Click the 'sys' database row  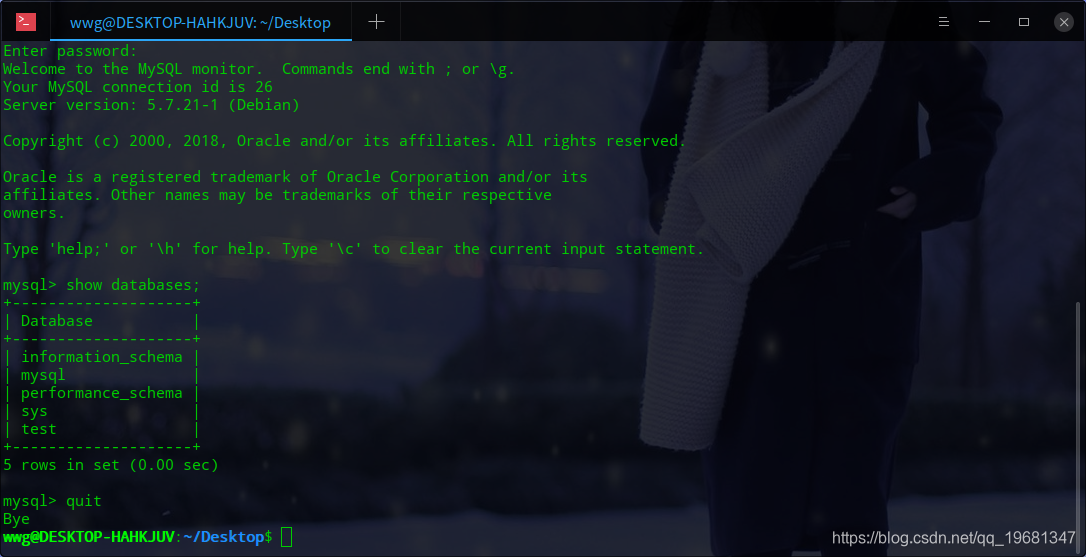pyautogui.click(x=102, y=411)
